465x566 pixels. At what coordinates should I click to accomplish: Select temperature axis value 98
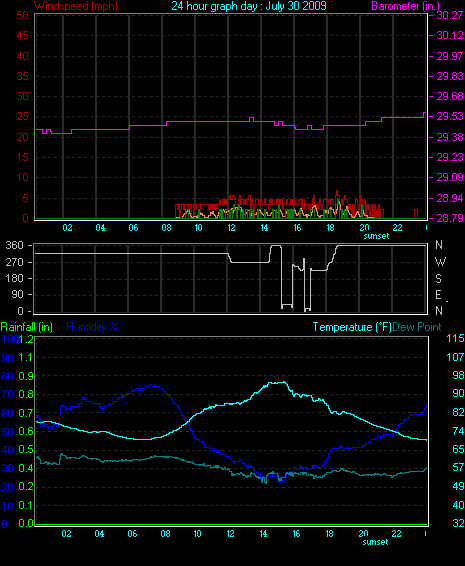pos(458,375)
